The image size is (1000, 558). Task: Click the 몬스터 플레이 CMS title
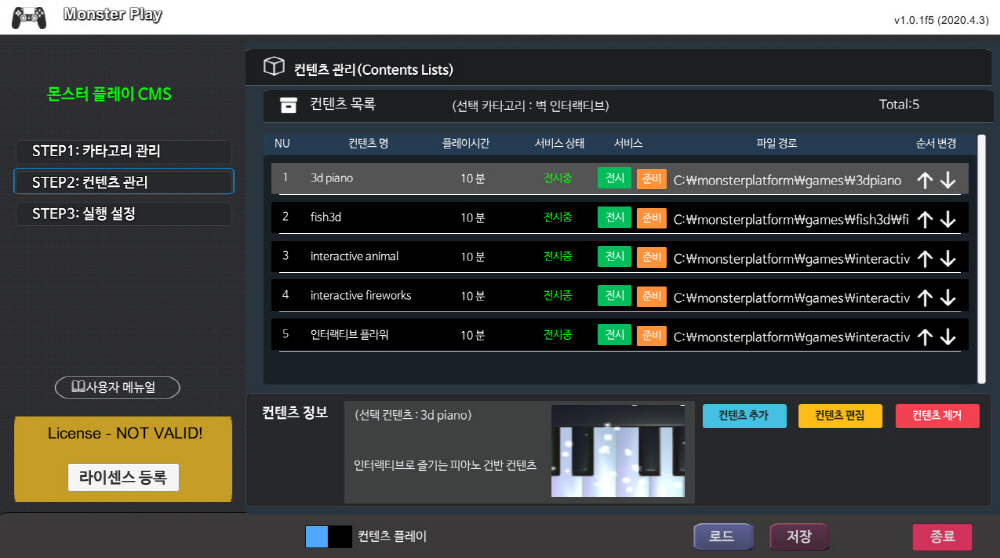(109, 94)
